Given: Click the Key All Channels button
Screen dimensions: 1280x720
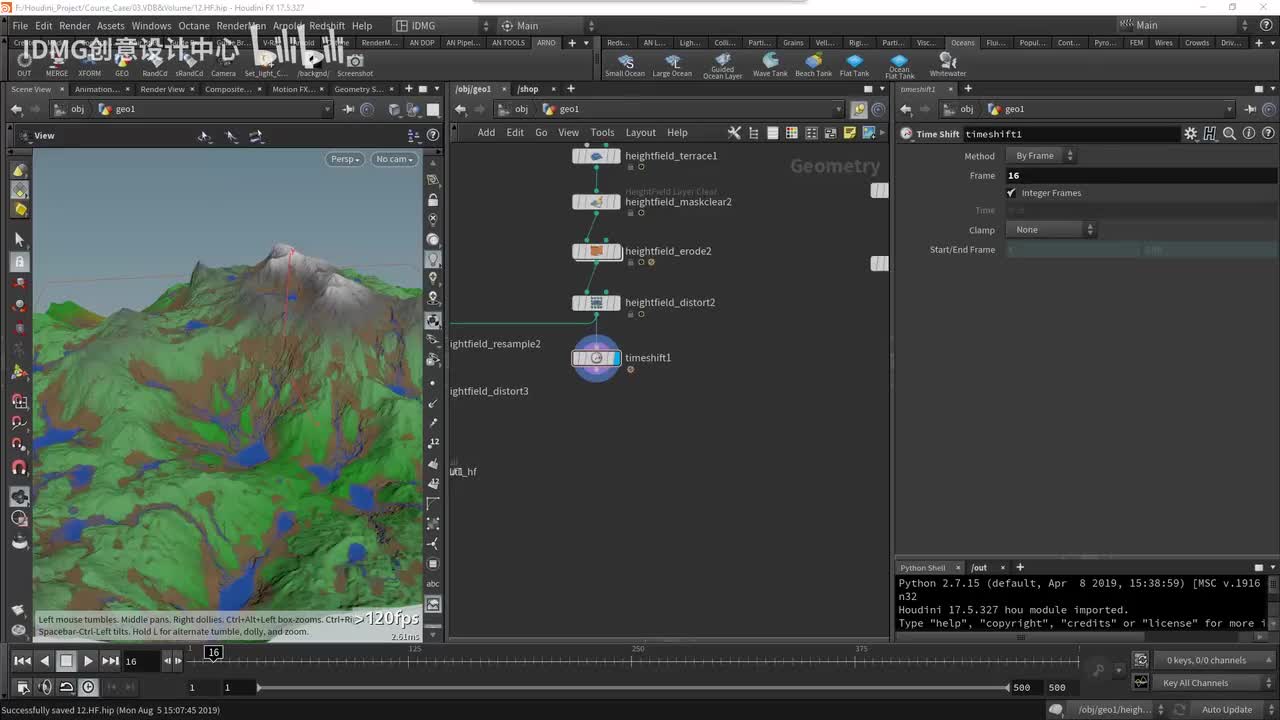Looking at the screenshot, I should click(x=1195, y=683).
